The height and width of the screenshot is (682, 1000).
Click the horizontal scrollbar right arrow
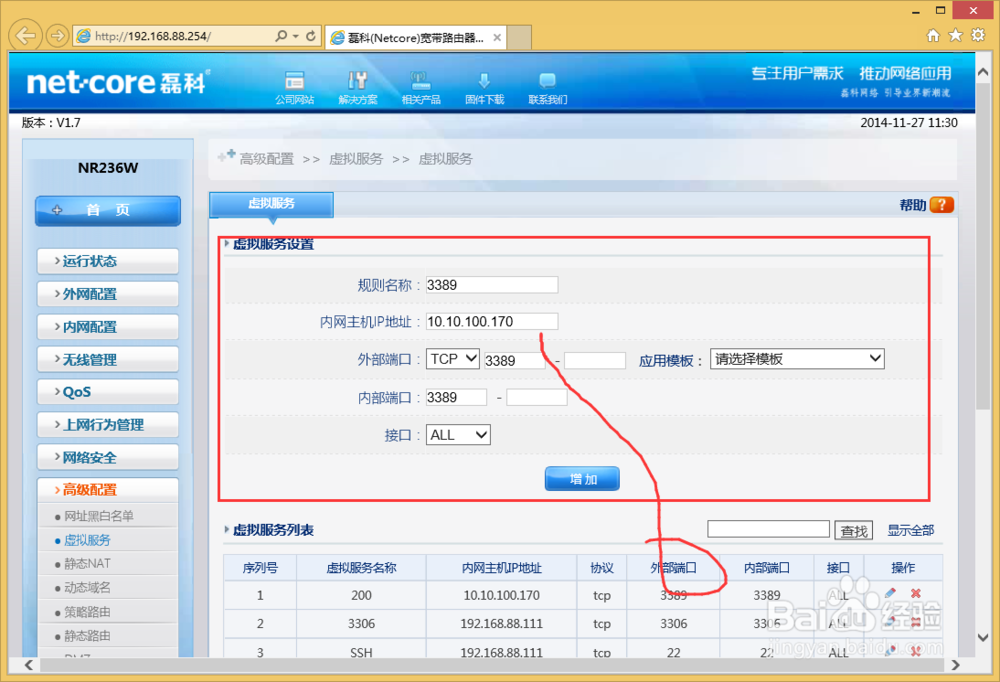coord(955,665)
